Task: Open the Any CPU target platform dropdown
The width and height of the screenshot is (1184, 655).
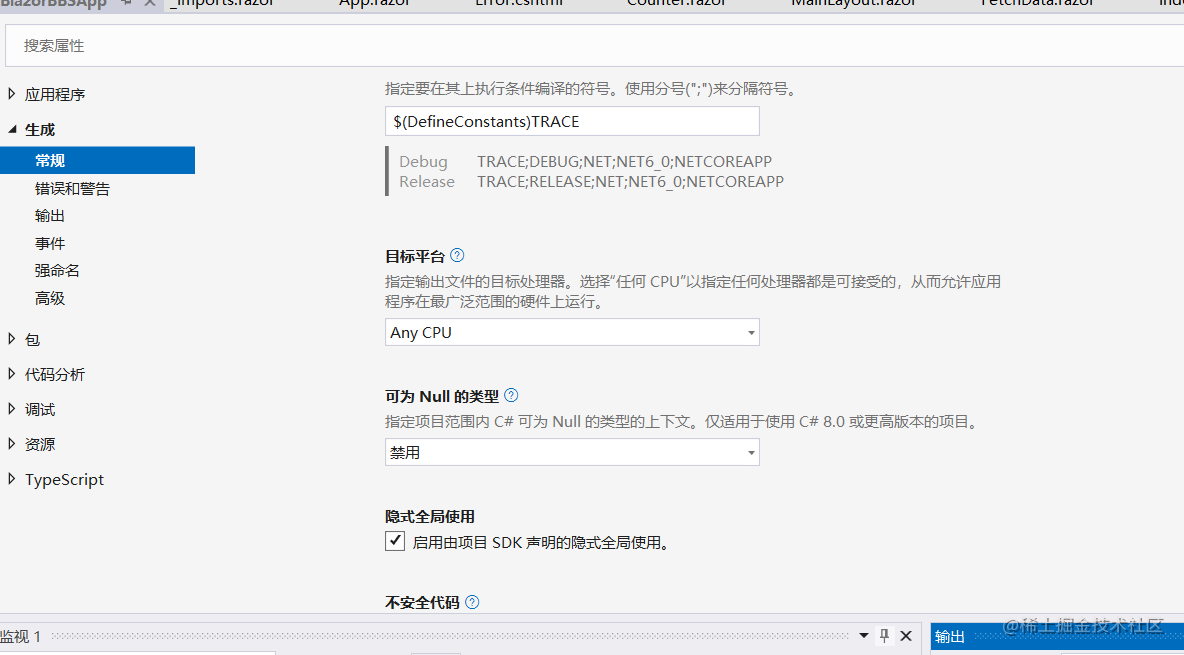Action: click(x=750, y=332)
